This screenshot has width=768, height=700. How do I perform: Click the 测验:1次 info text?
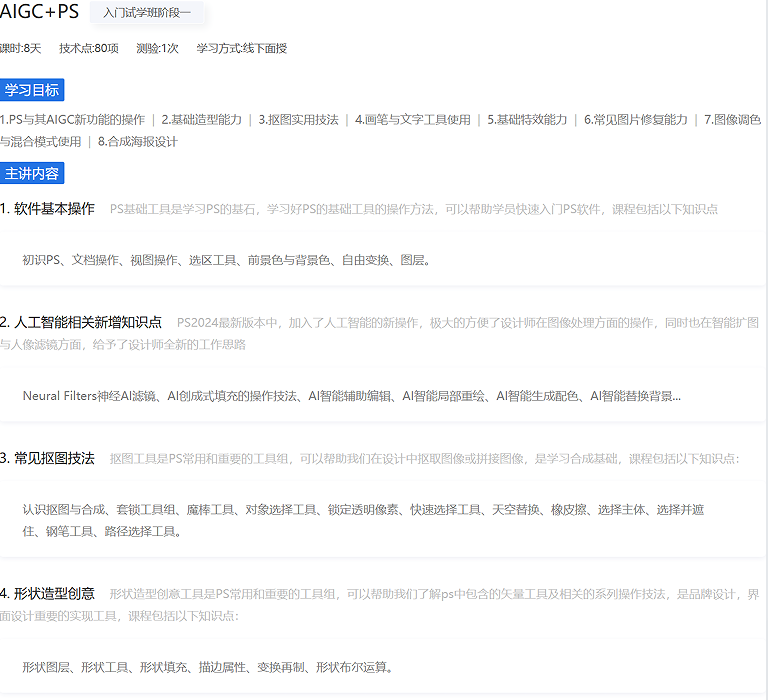pos(157,48)
